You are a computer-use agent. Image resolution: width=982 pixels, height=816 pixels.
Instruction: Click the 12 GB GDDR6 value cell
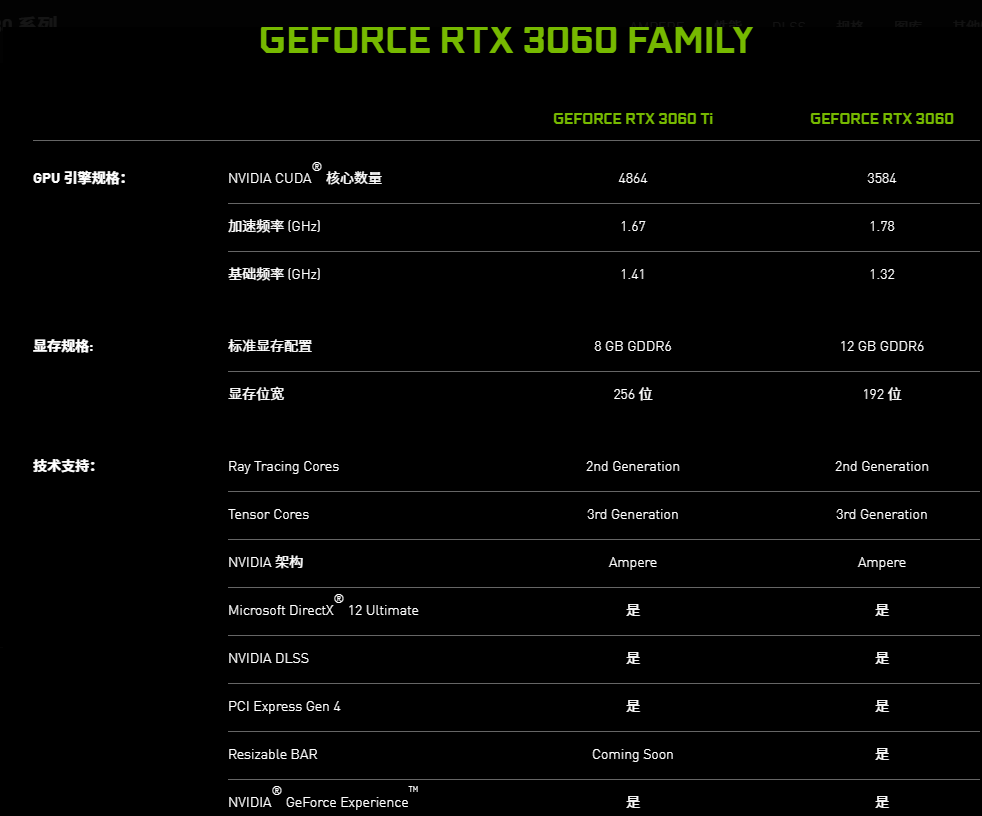[x=881, y=346]
